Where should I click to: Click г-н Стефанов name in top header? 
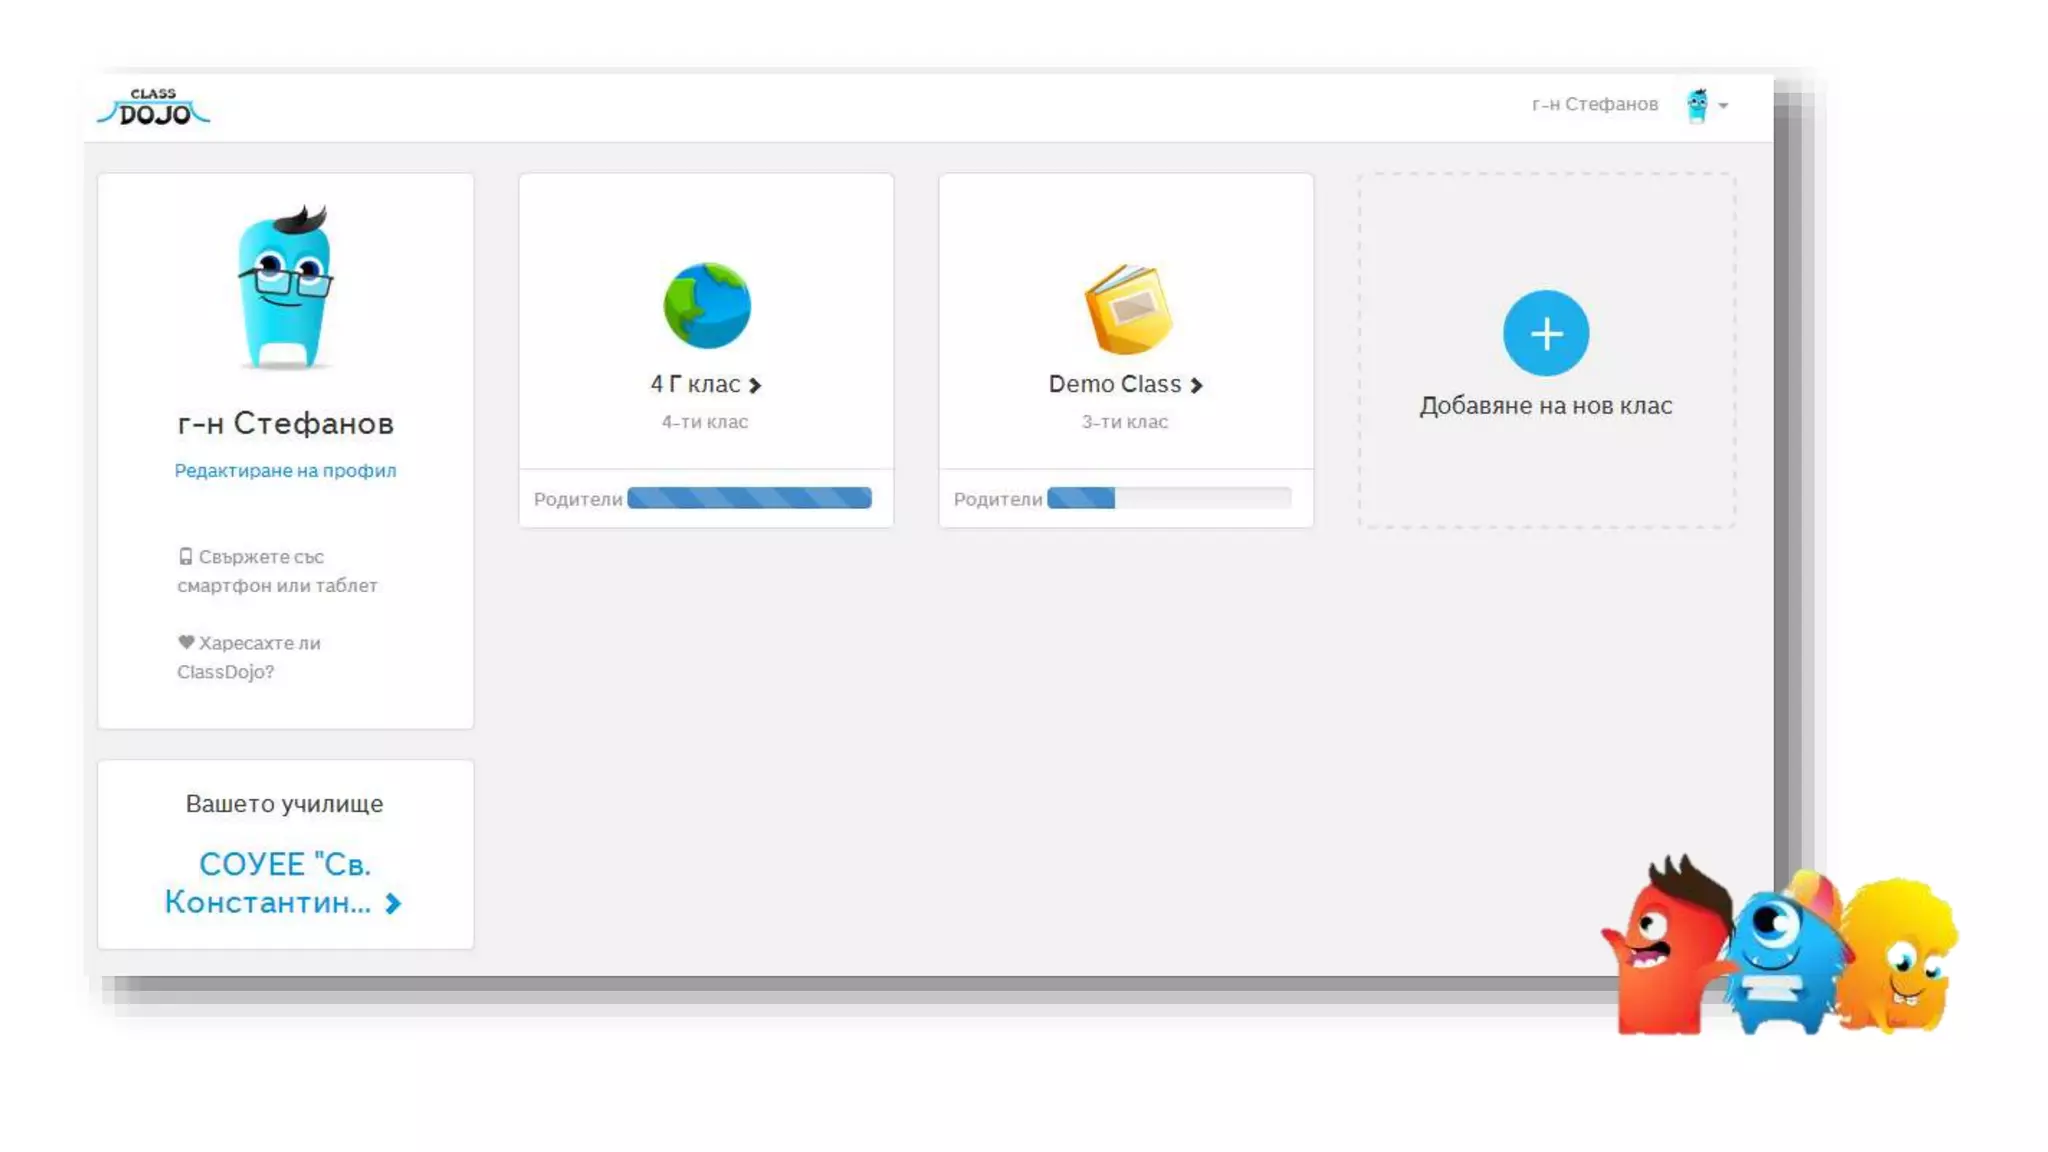1594,104
